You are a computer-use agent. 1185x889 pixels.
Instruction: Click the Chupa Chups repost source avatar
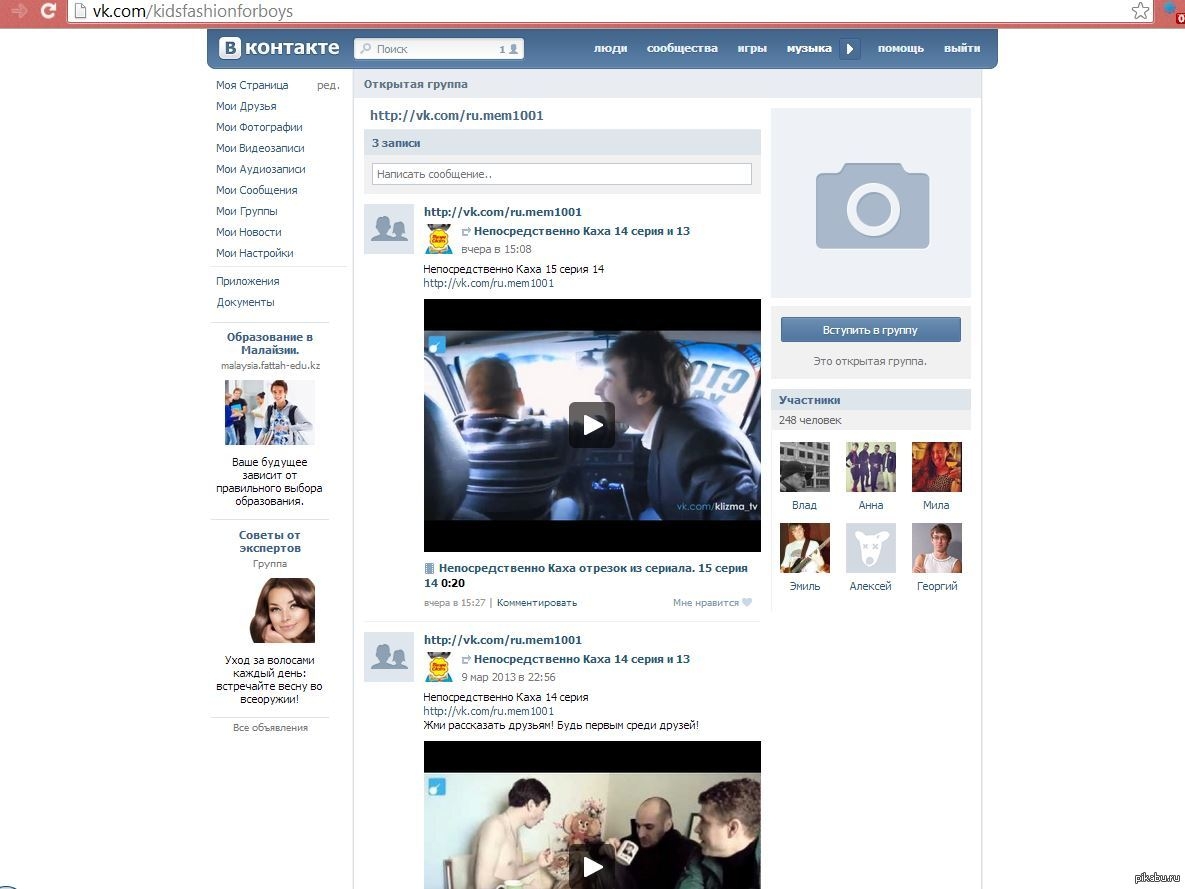coord(439,239)
